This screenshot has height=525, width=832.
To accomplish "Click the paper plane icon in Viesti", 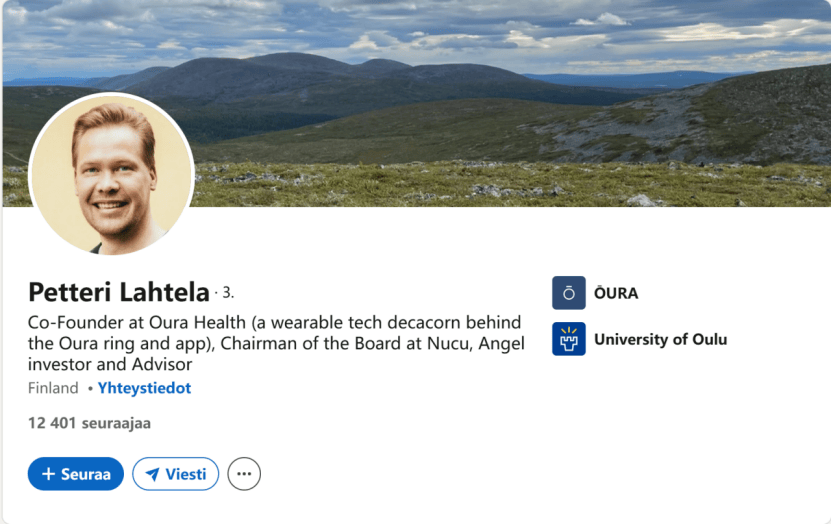I will pos(152,474).
